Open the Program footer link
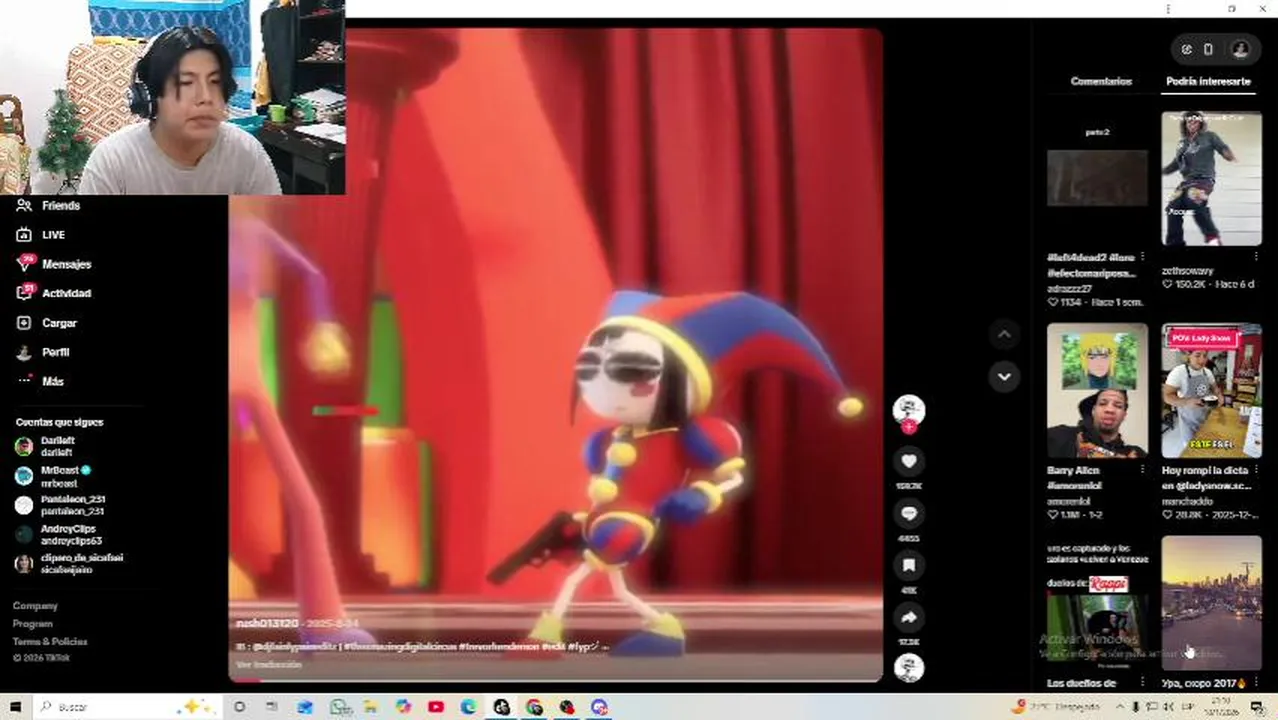 (33, 624)
